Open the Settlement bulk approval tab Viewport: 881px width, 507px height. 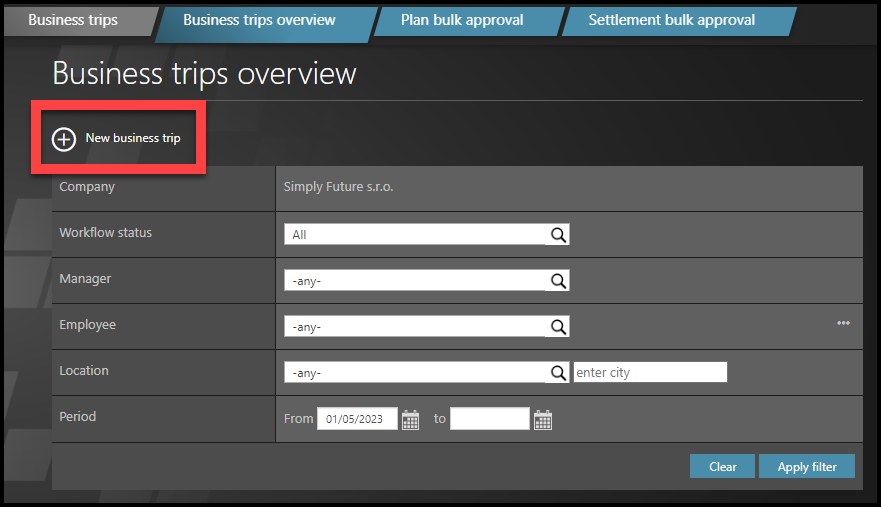tap(672, 21)
